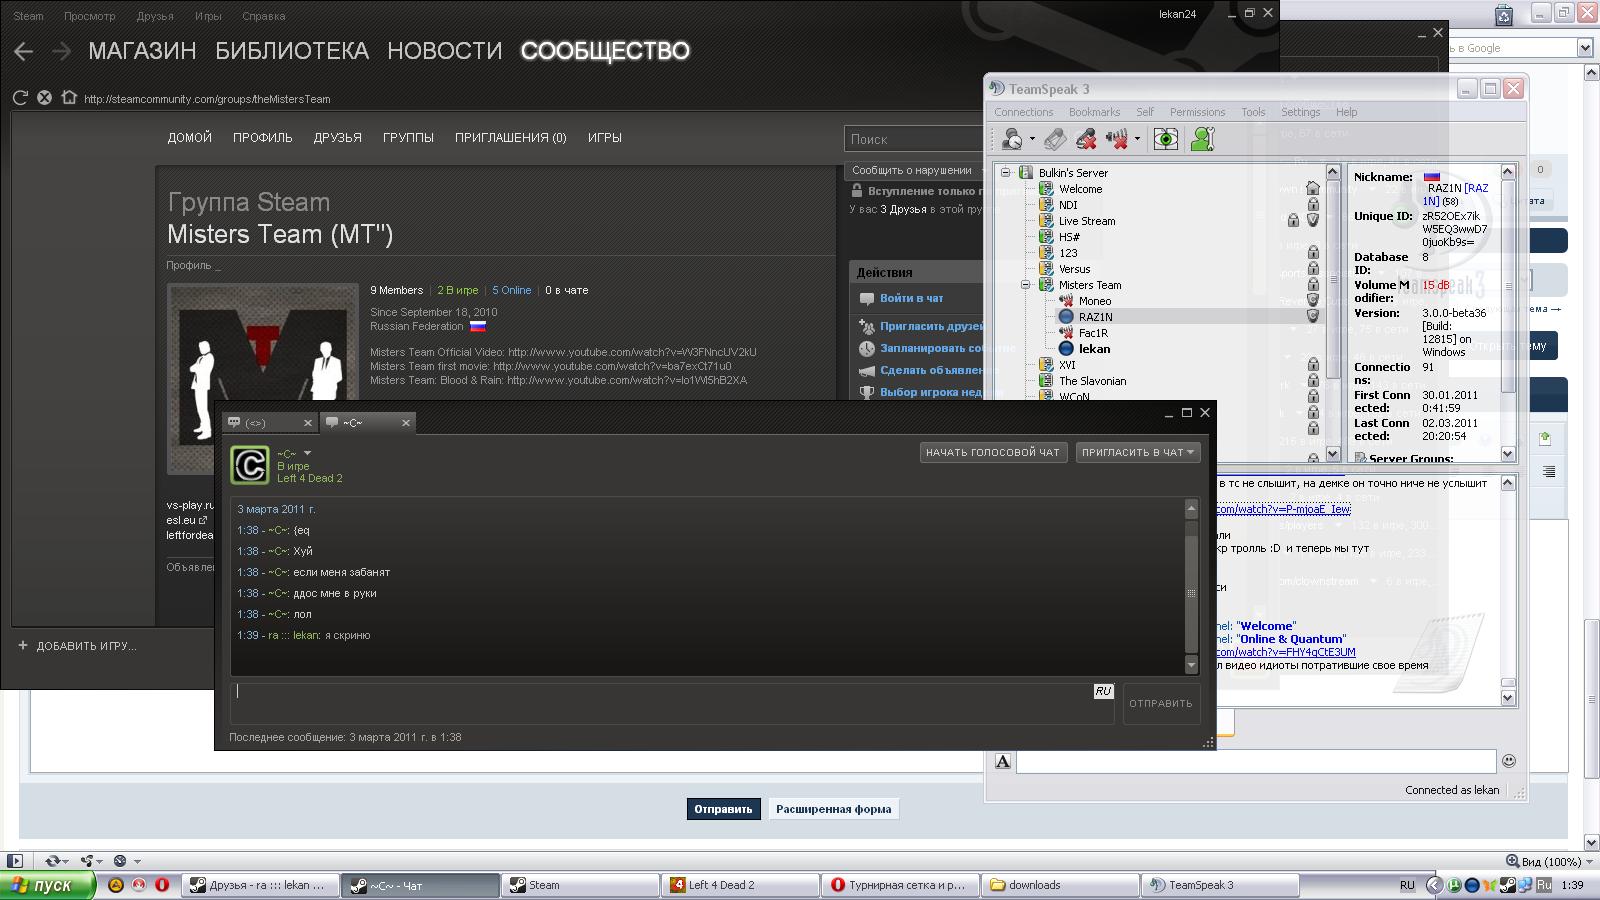
Task: Collapse Bulkin's Server tree
Action: [x=1006, y=173]
